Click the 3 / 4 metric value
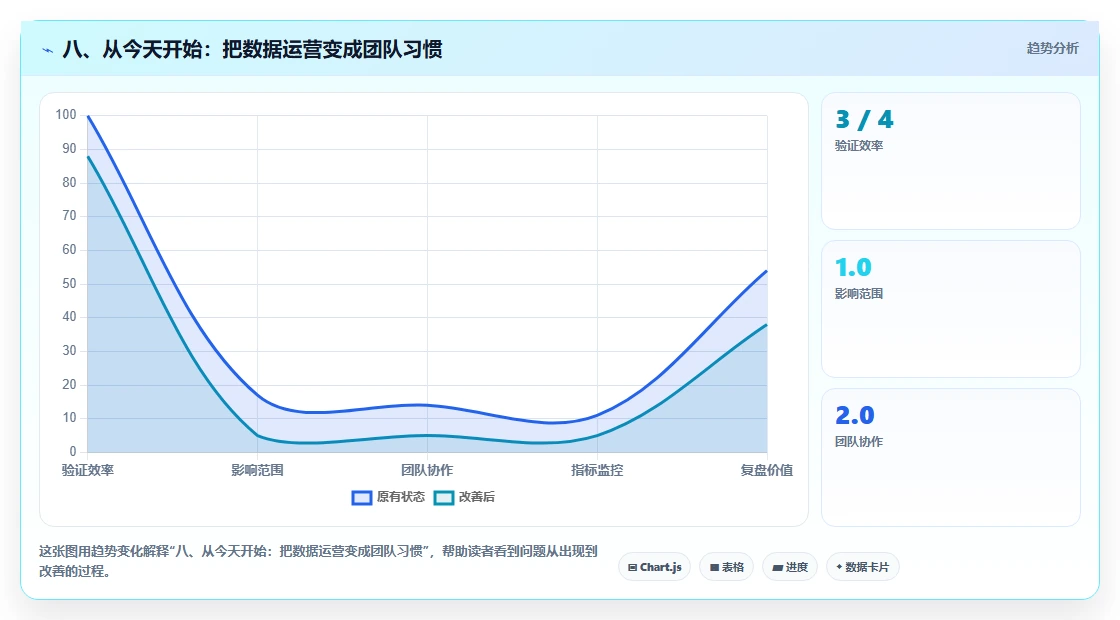1120x620 pixels. [x=864, y=119]
